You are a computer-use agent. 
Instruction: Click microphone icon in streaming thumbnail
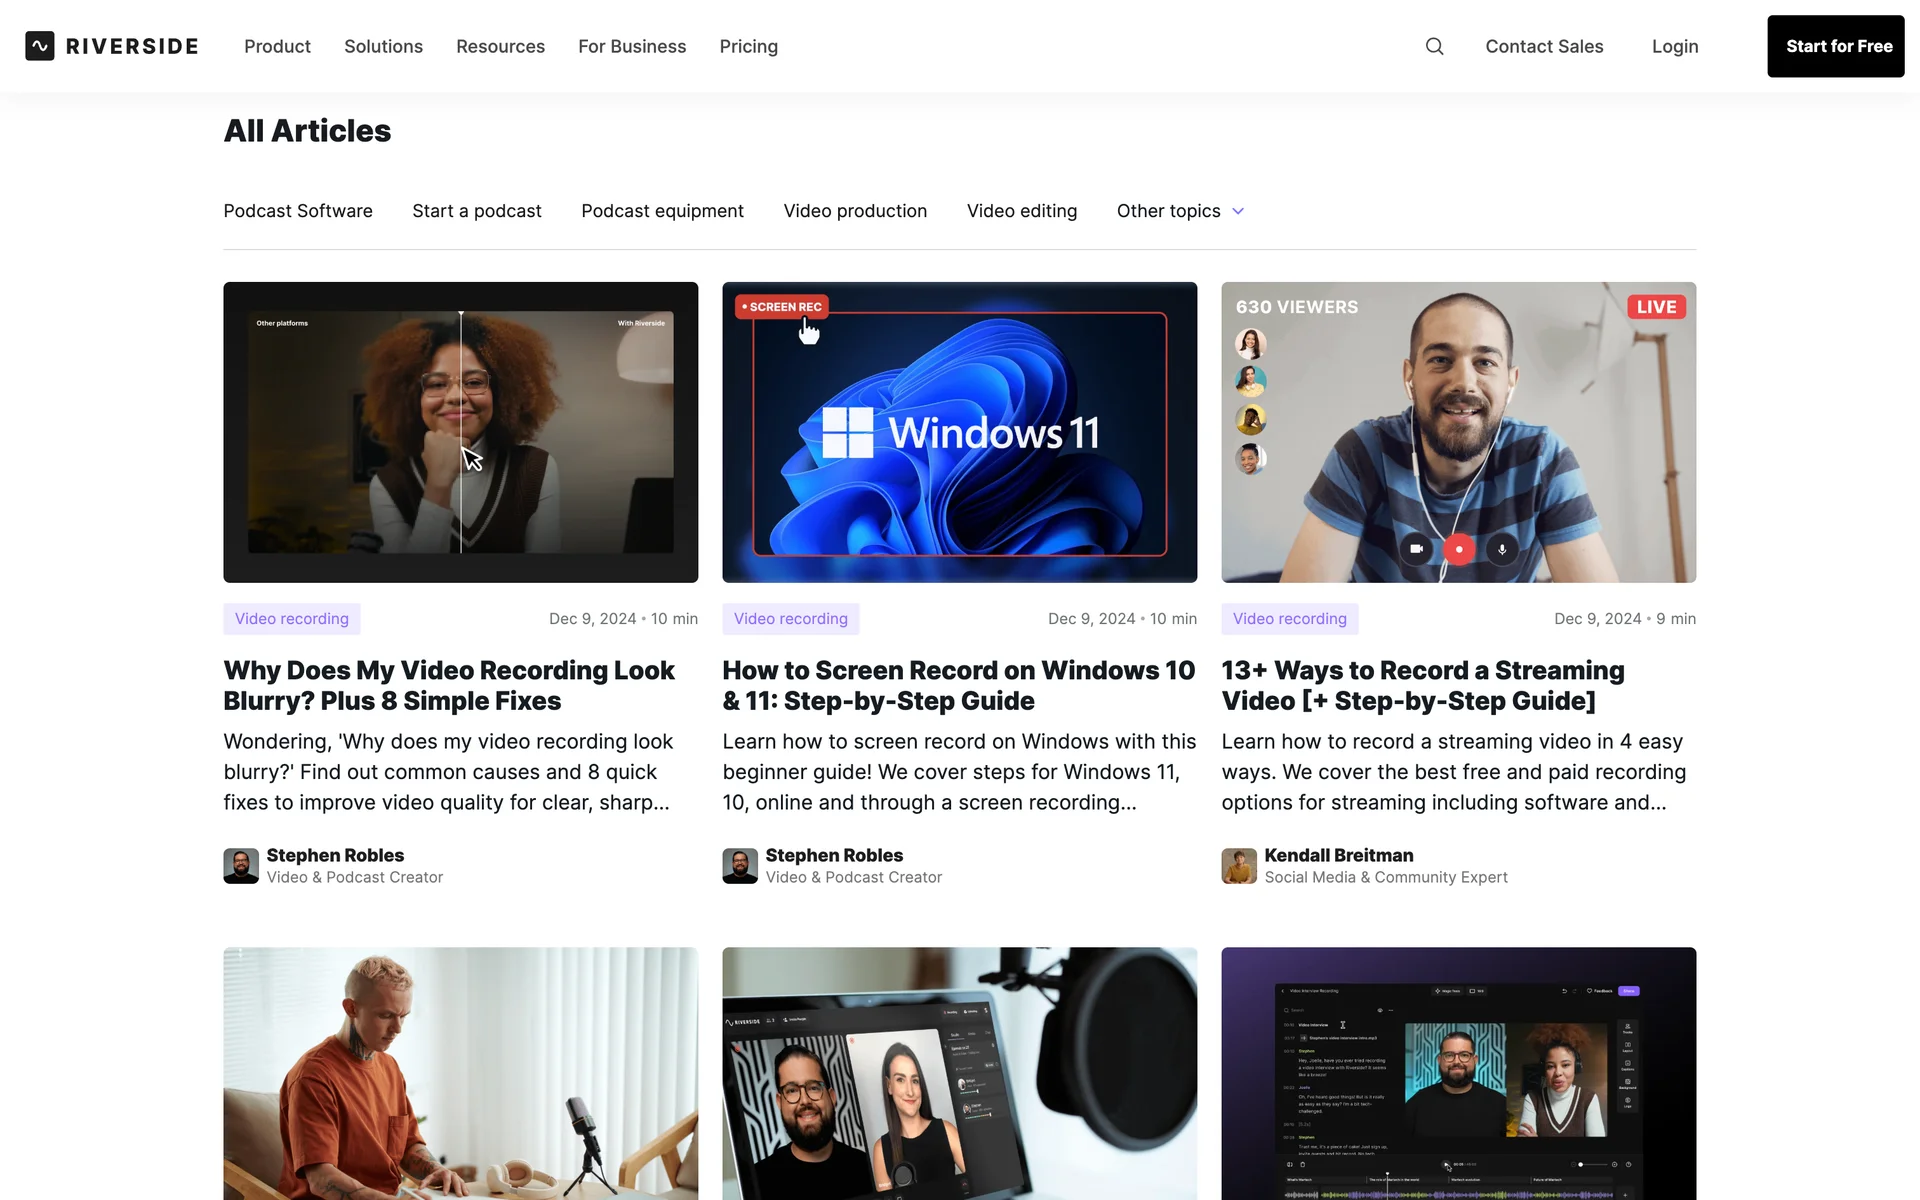coord(1502,549)
